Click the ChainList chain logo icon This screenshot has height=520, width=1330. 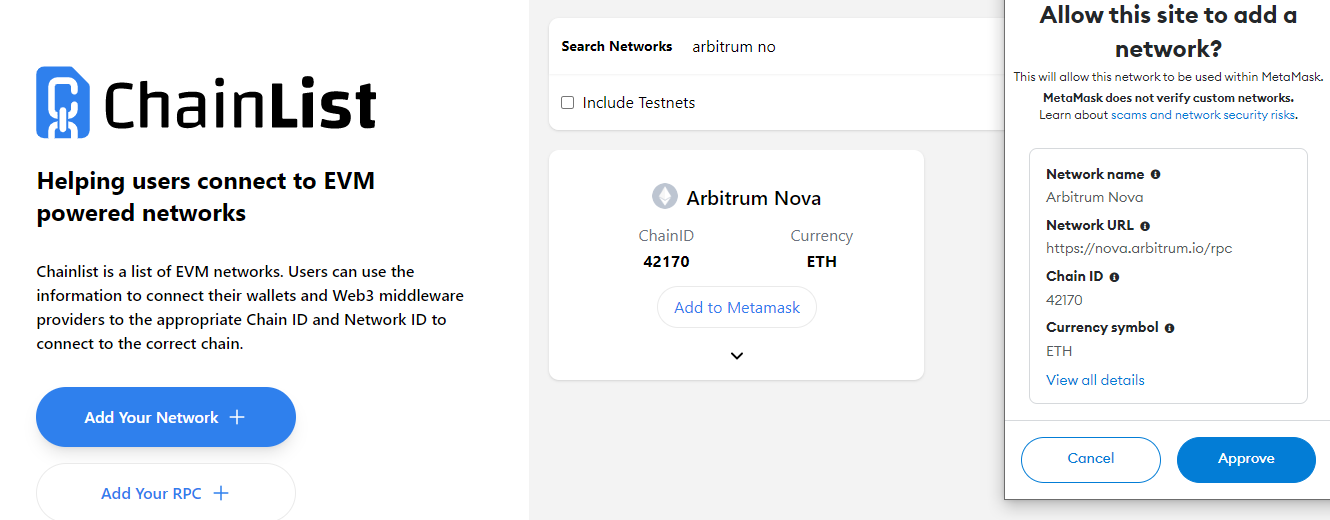tap(63, 102)
